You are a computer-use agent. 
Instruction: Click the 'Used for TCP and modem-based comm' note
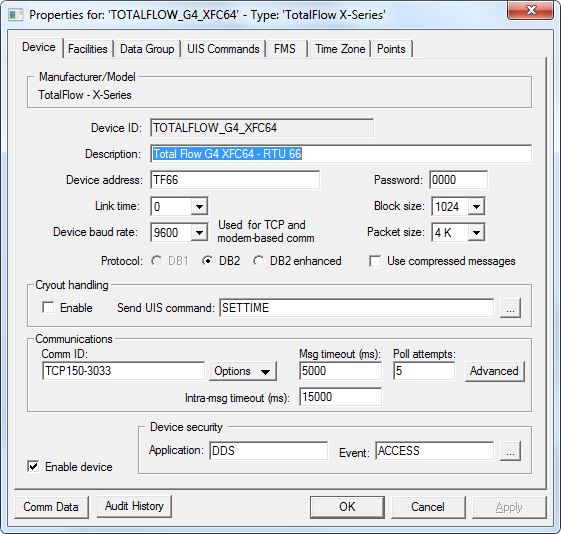click(x=265, y=231)
